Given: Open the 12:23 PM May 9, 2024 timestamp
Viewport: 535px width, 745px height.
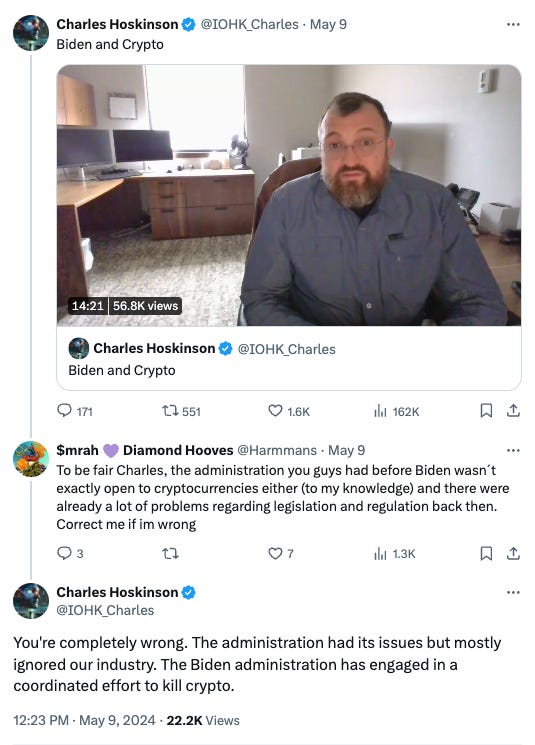Looking at the screenshot, I should click(84, 720).
